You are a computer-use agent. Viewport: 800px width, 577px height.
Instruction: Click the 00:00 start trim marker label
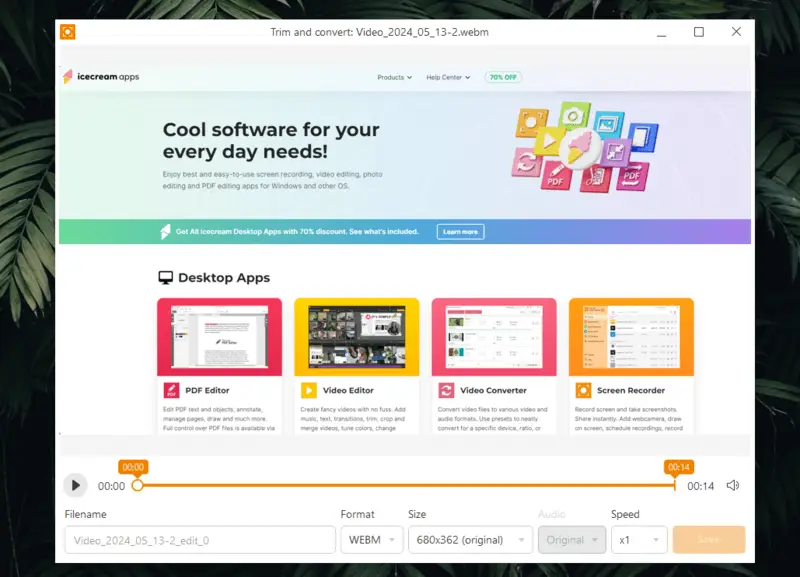pos(133,467)
